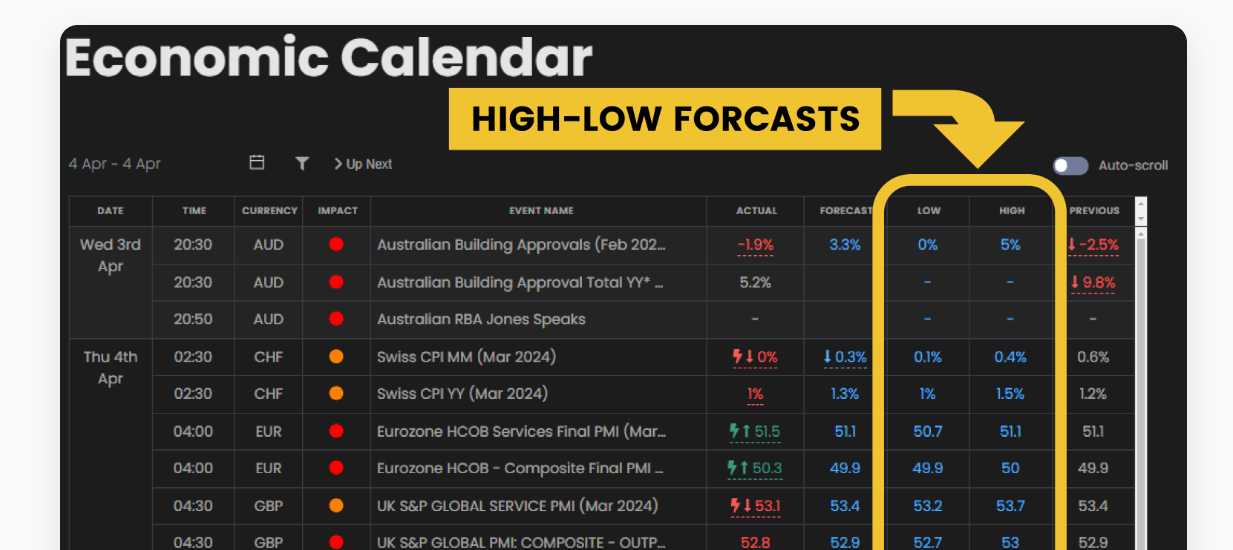
Task: Open the 4 Apr - 4 Apr date range
Action: [115, 164]
